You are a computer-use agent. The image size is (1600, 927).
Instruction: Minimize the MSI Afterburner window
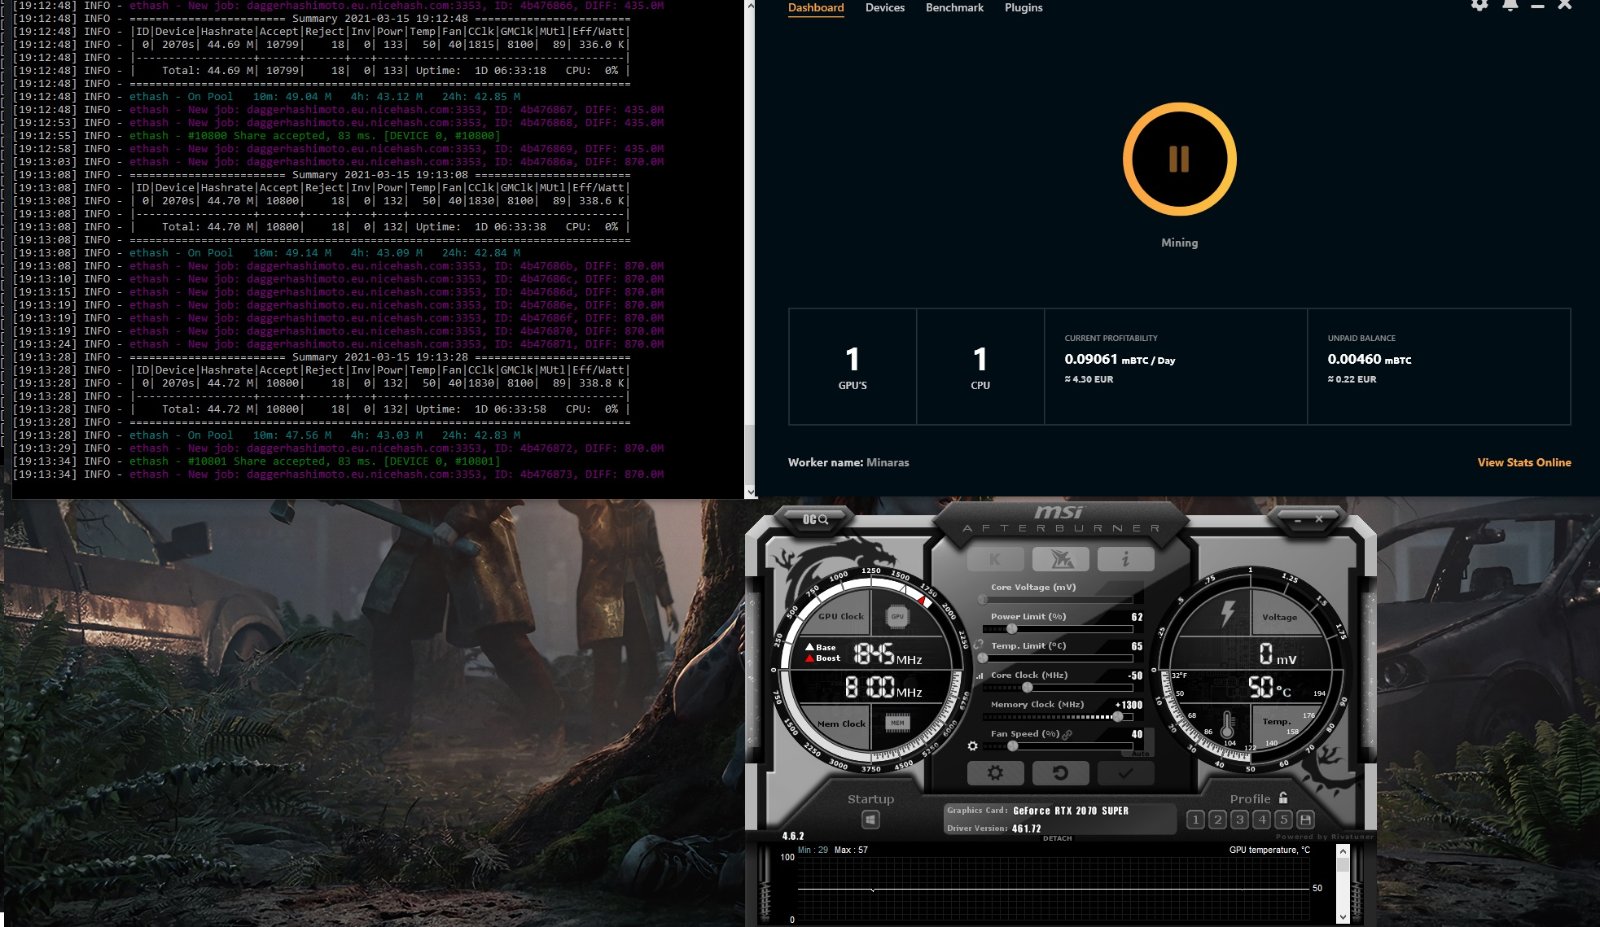click(1297, 520)
